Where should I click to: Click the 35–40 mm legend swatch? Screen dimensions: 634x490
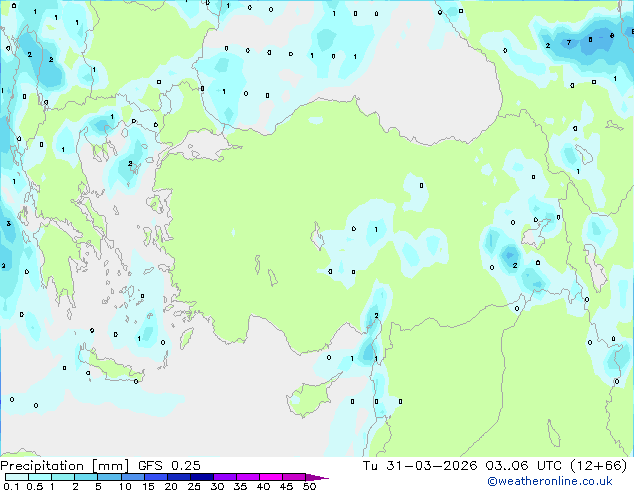pyautogui.click(x=247, y=477)
